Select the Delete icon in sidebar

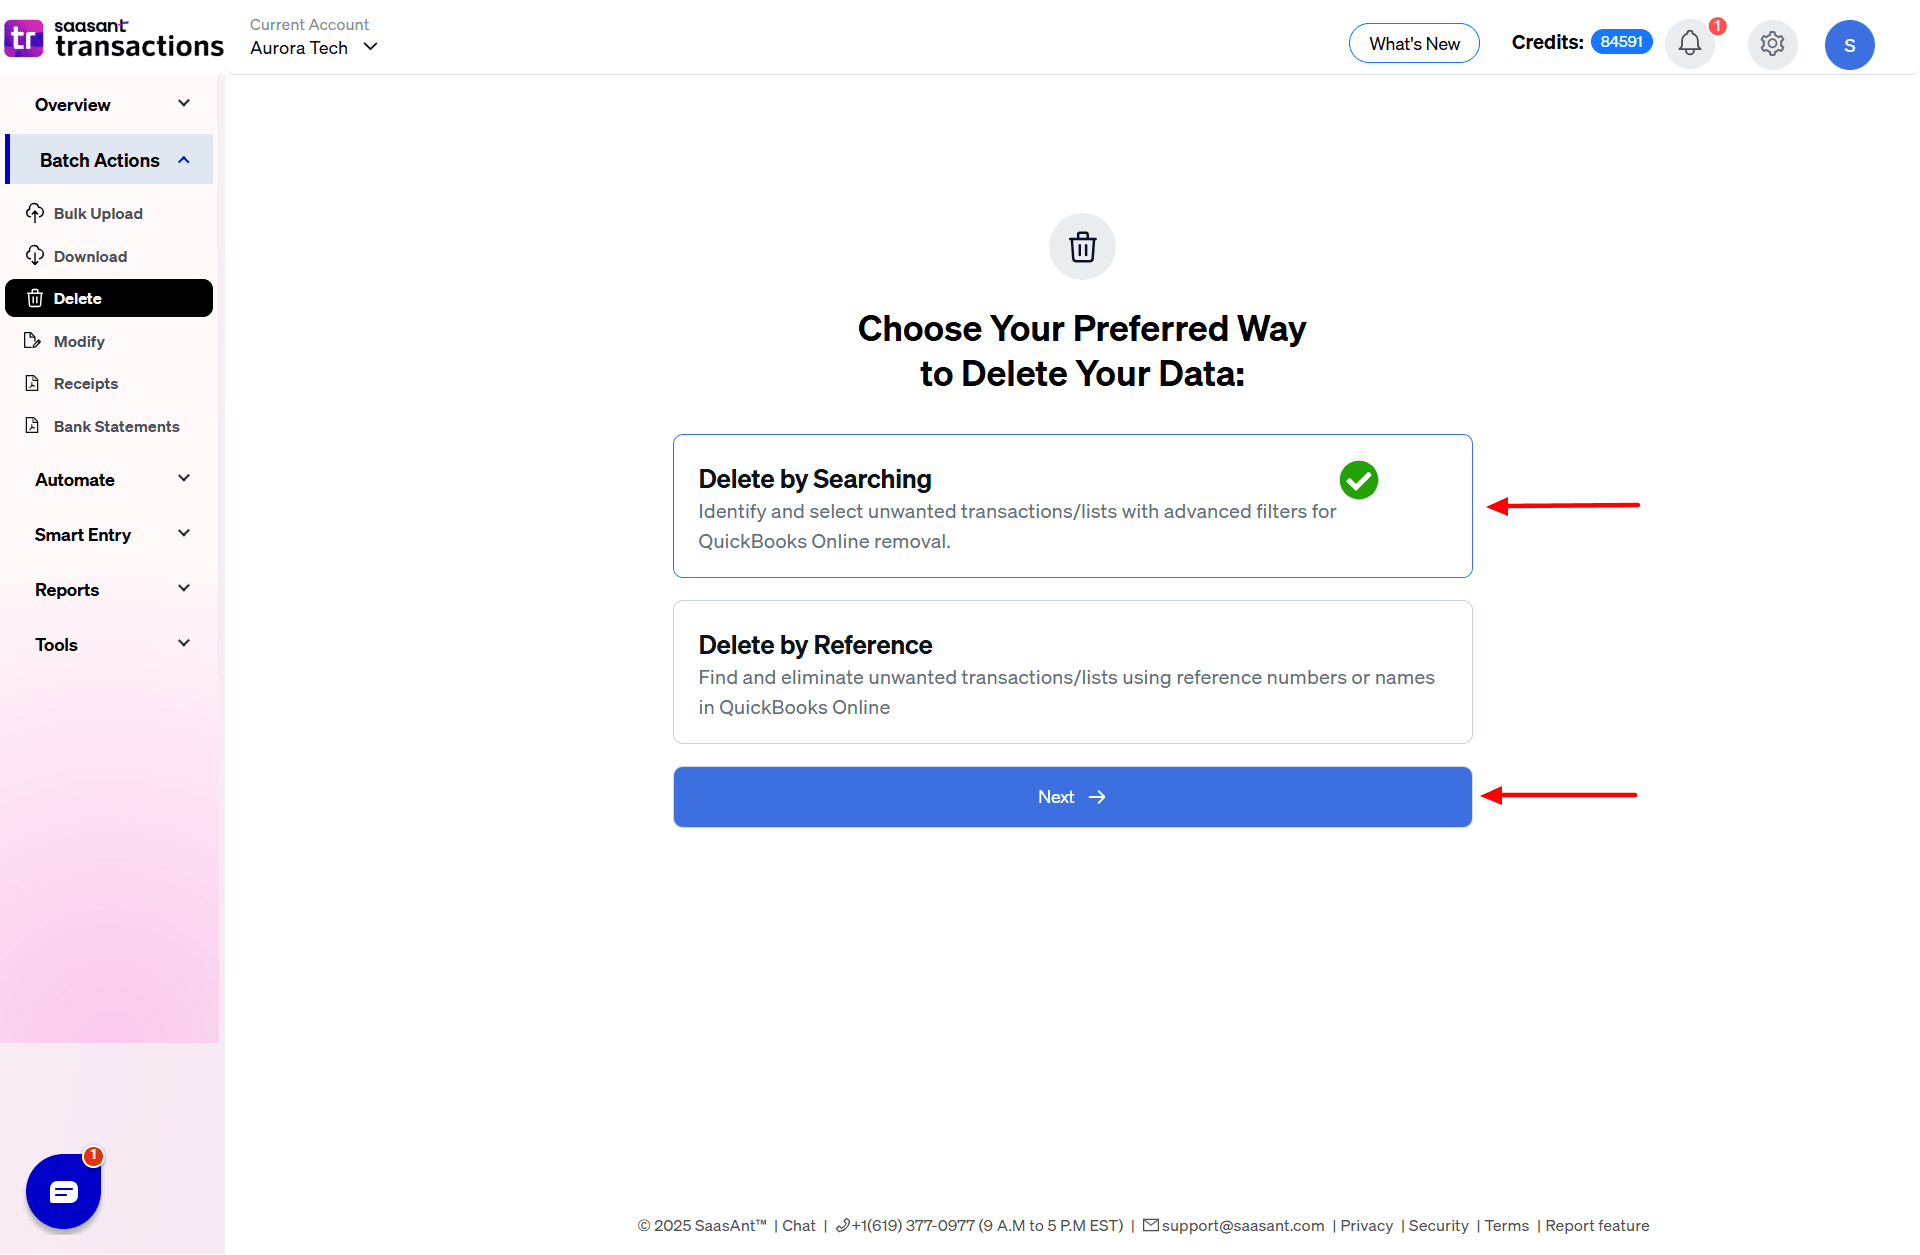[36, 298]
